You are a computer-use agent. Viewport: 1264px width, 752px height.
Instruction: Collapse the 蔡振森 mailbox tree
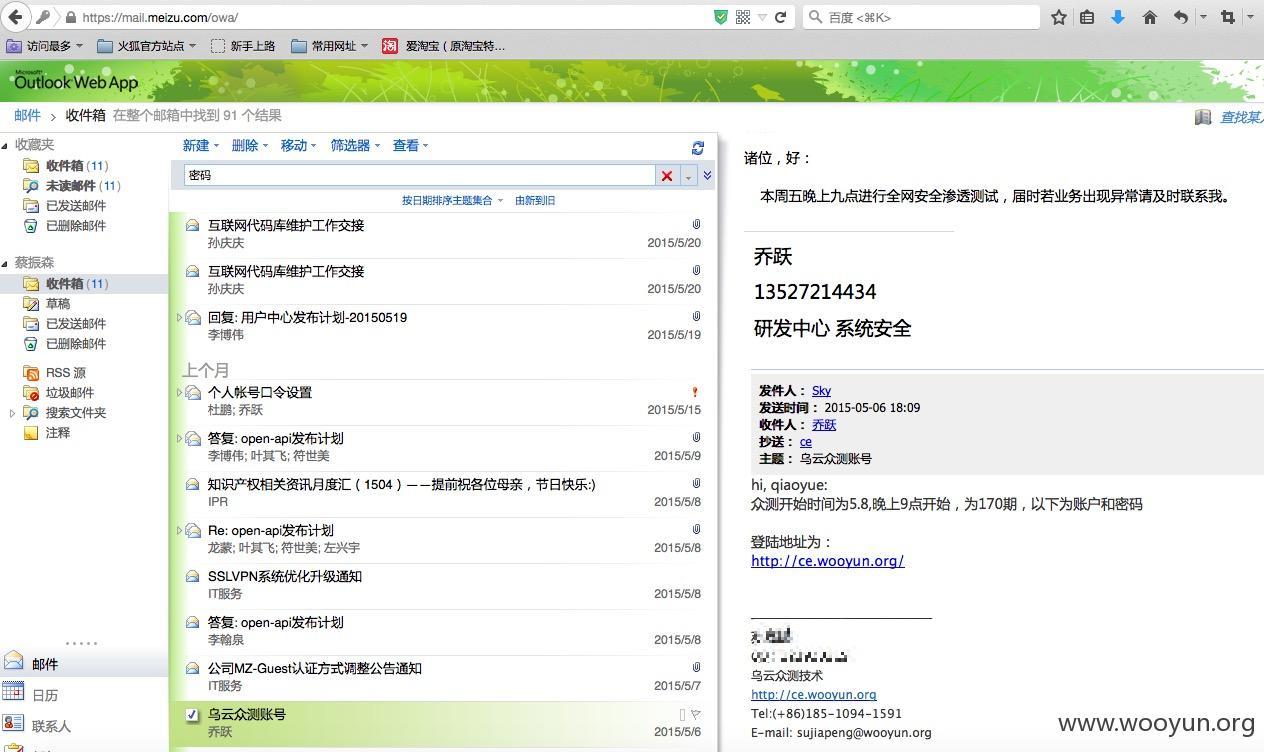click(x=5, y=264)
